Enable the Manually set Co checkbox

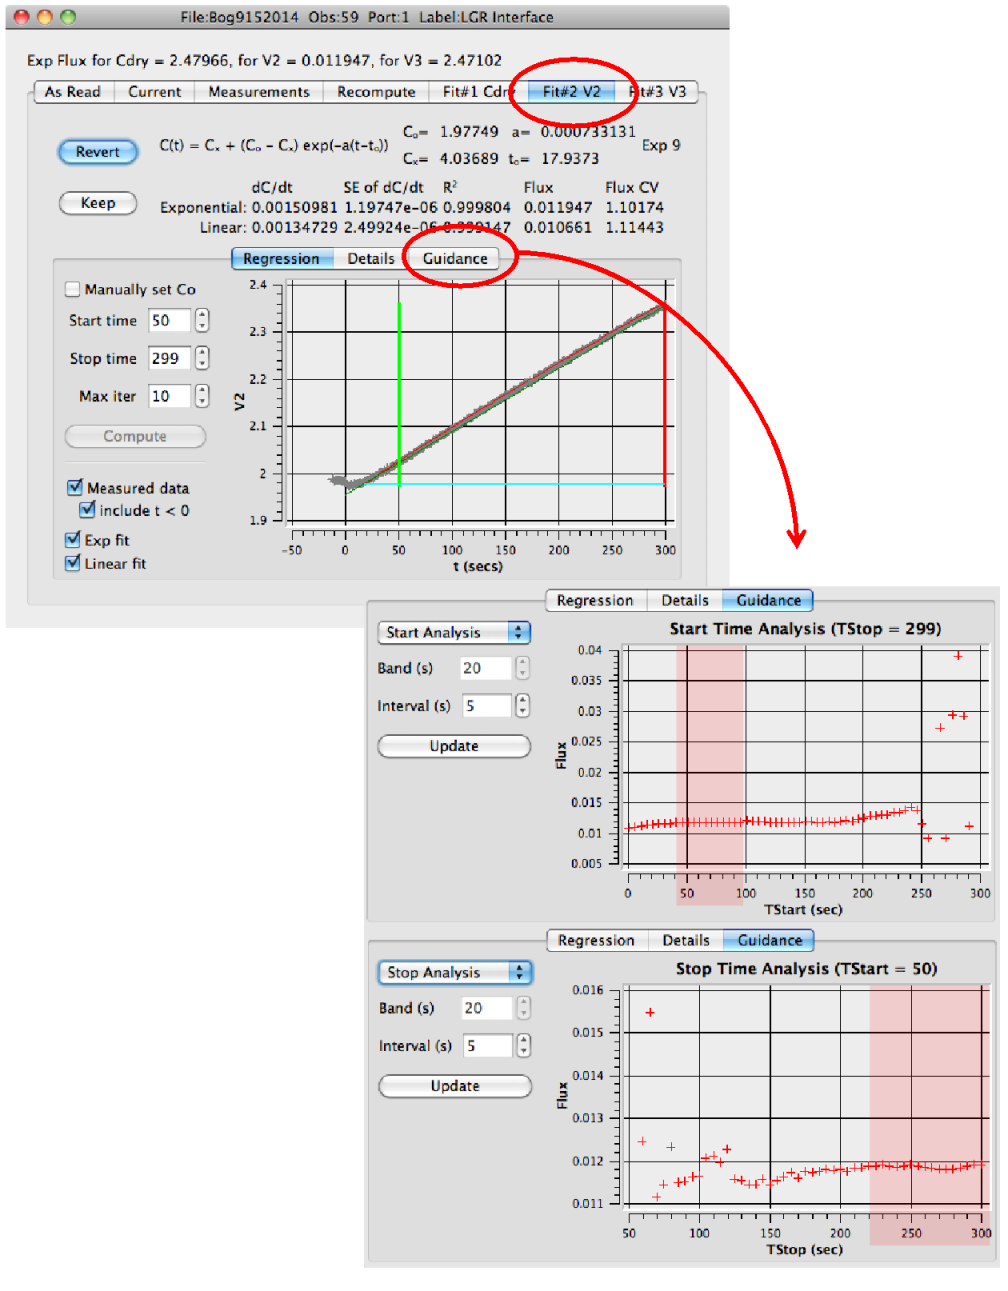click(73, 289)
